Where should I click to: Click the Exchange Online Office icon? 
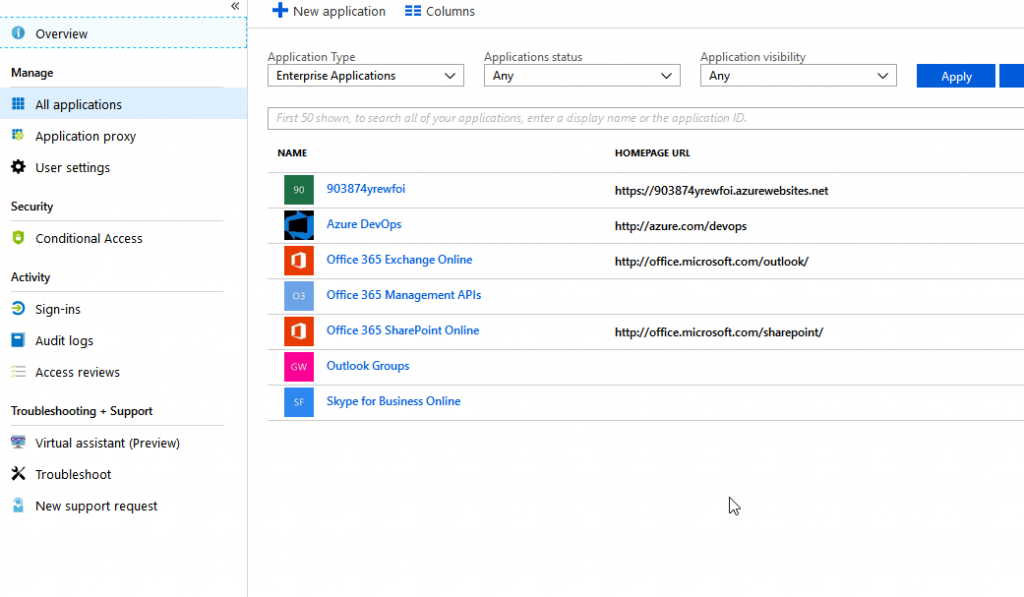click(x=298, y=261)
